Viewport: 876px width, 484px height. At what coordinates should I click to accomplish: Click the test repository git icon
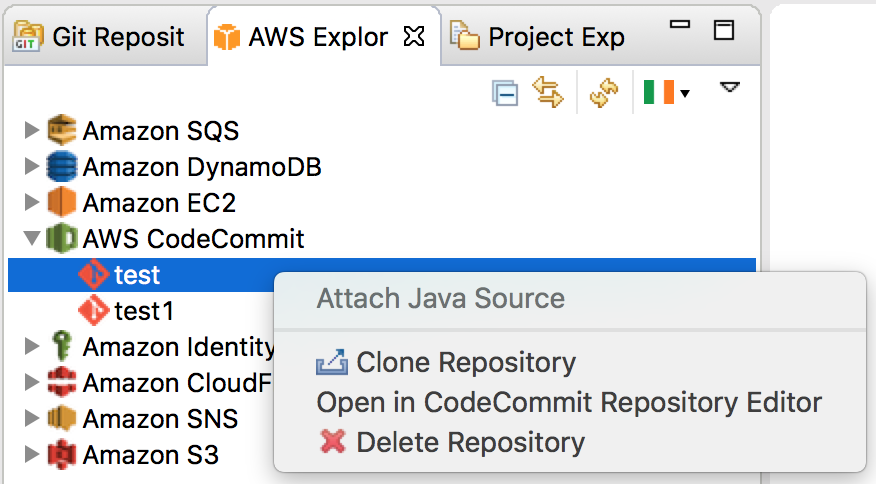click(x=94, y=275)
